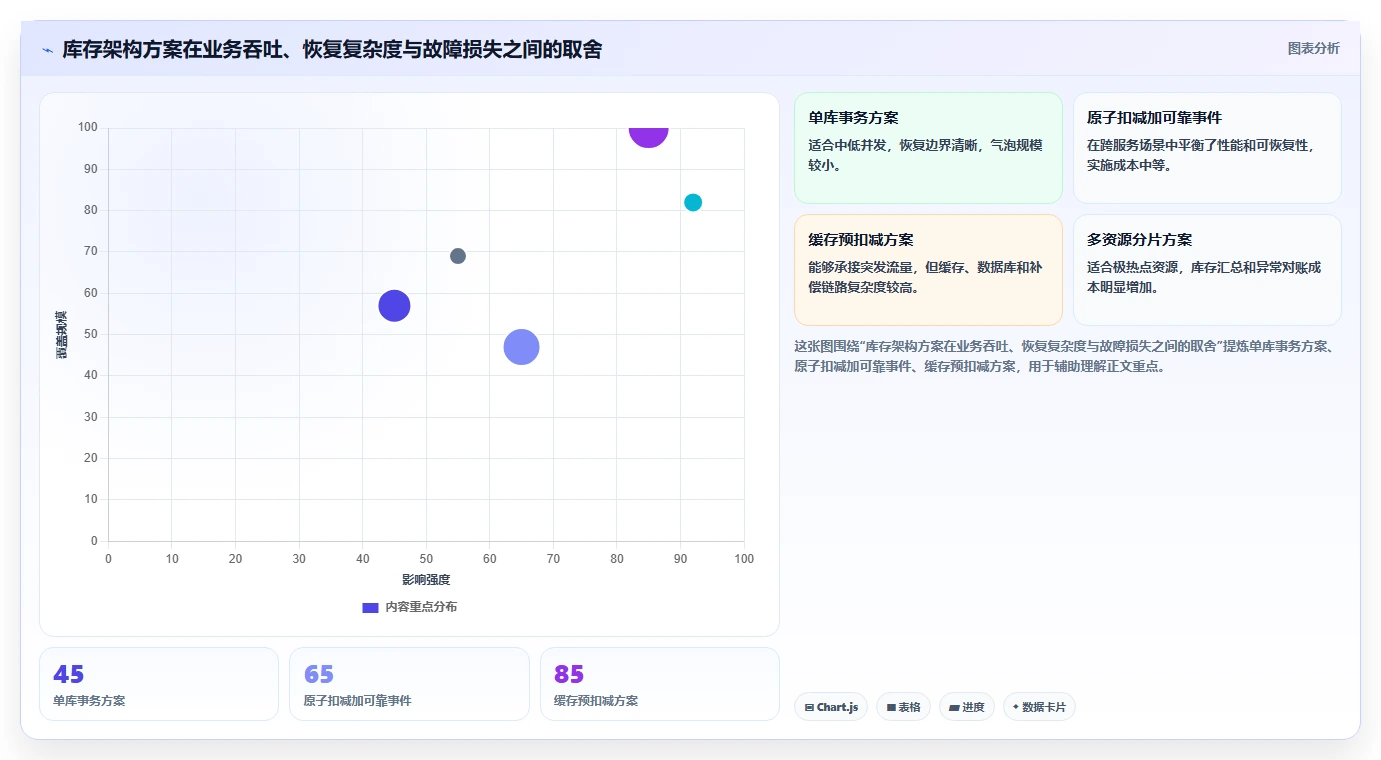Select the cyan bubble near x=92

pos(693,202)
